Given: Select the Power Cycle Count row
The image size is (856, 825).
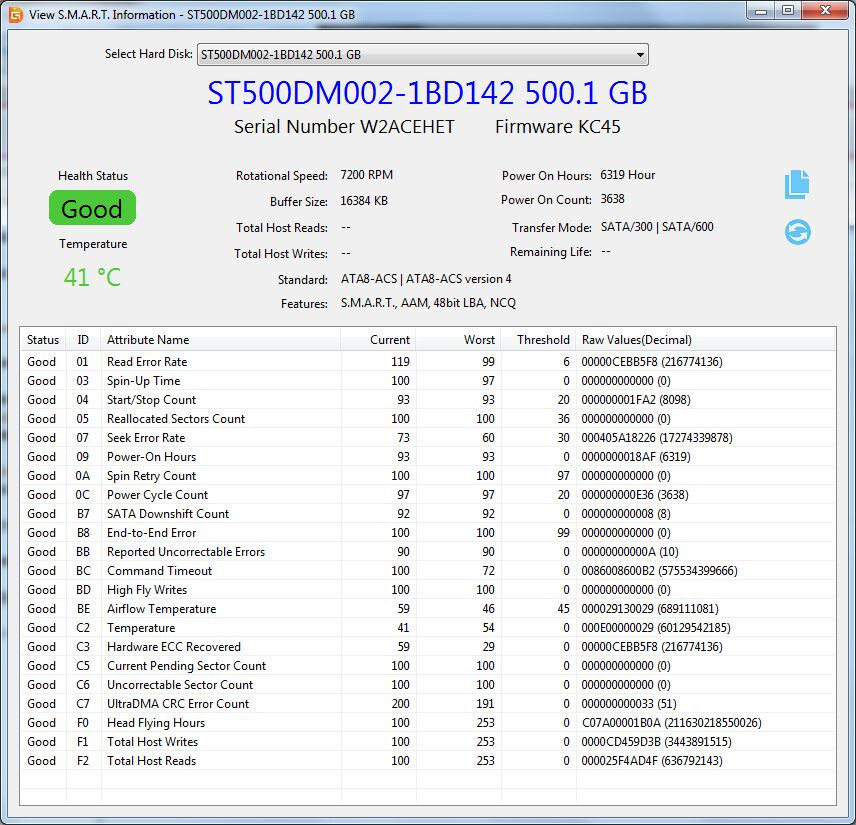Looking at the screenshot, I should coord(428,495).
